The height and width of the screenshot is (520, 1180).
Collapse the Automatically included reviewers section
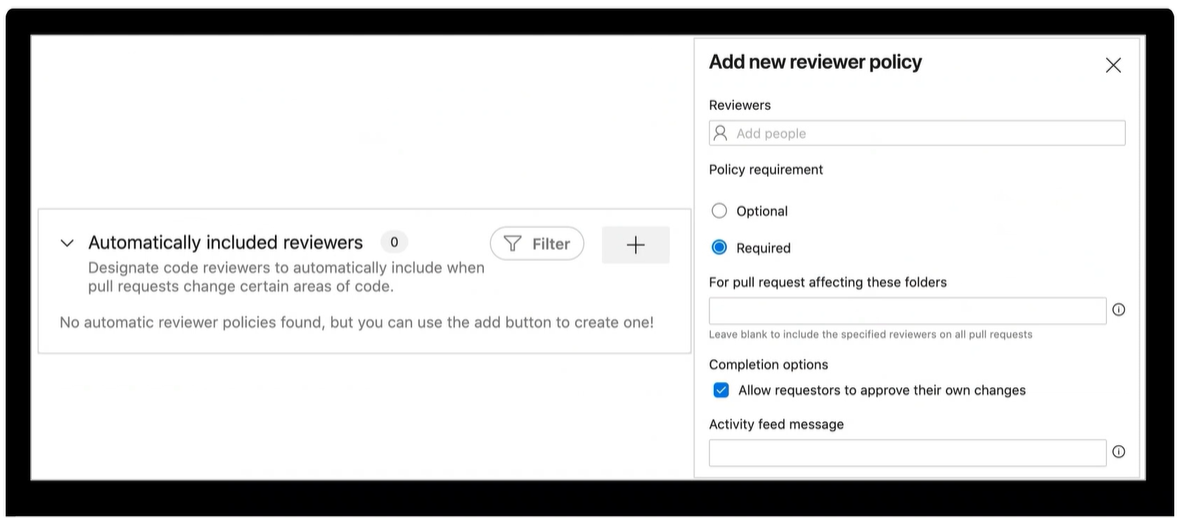click(67, 243)
